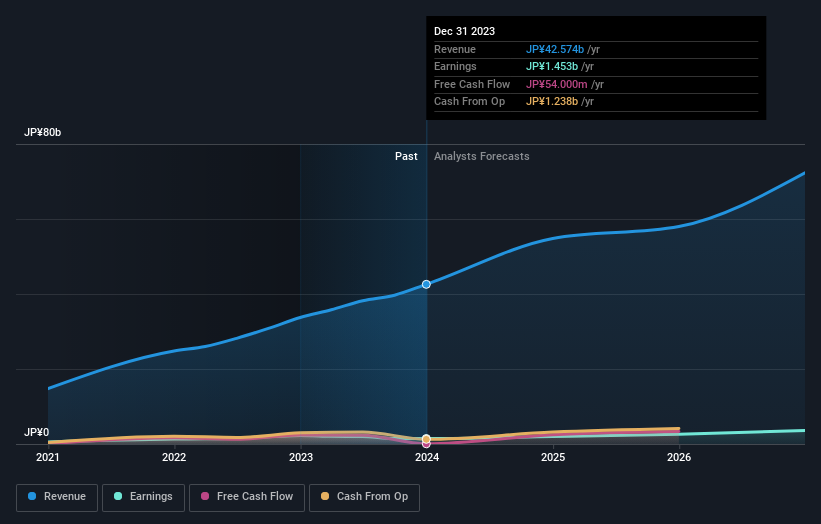
Task: Toggle the Cash From Op legend button
Action: pyautogui.click(x=364, y=497)
